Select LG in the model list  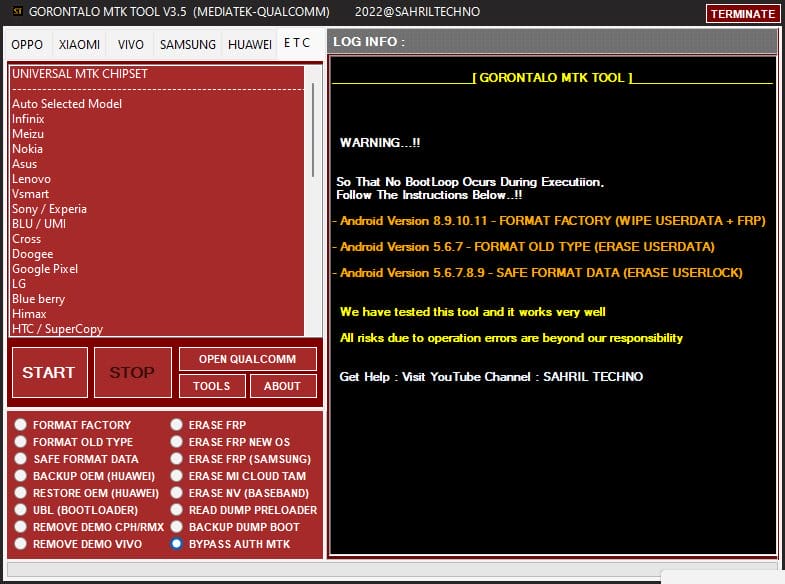click(157, 284)
